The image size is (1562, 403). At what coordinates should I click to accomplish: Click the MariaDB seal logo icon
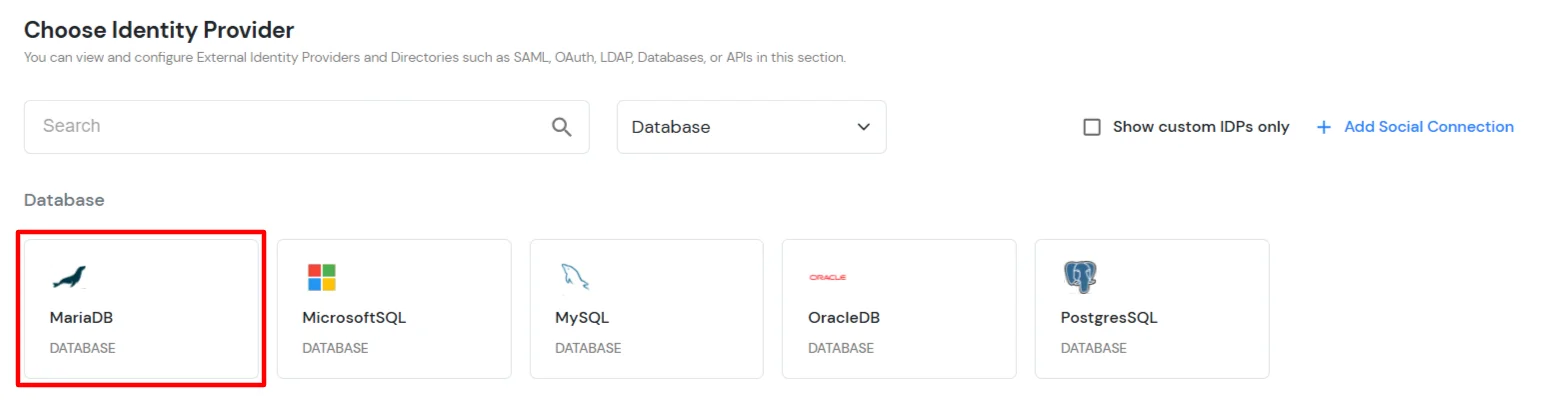tap(70, 277)
